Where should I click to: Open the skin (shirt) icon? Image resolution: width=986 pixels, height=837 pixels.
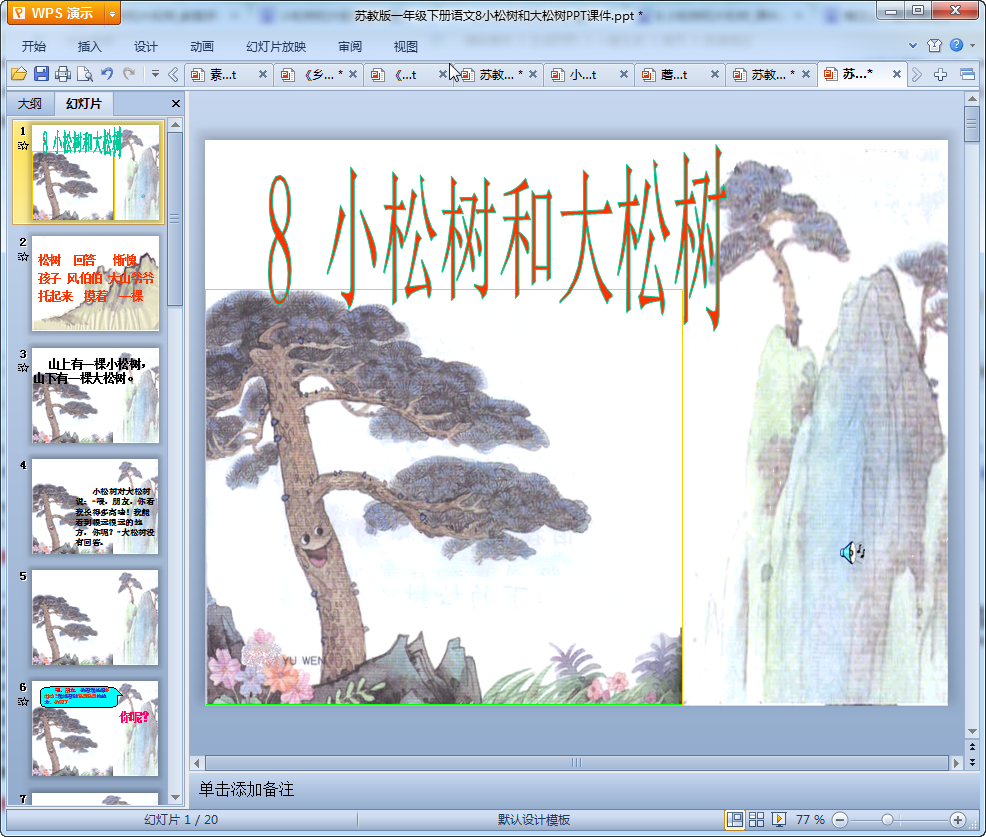(x=934, y=45)
